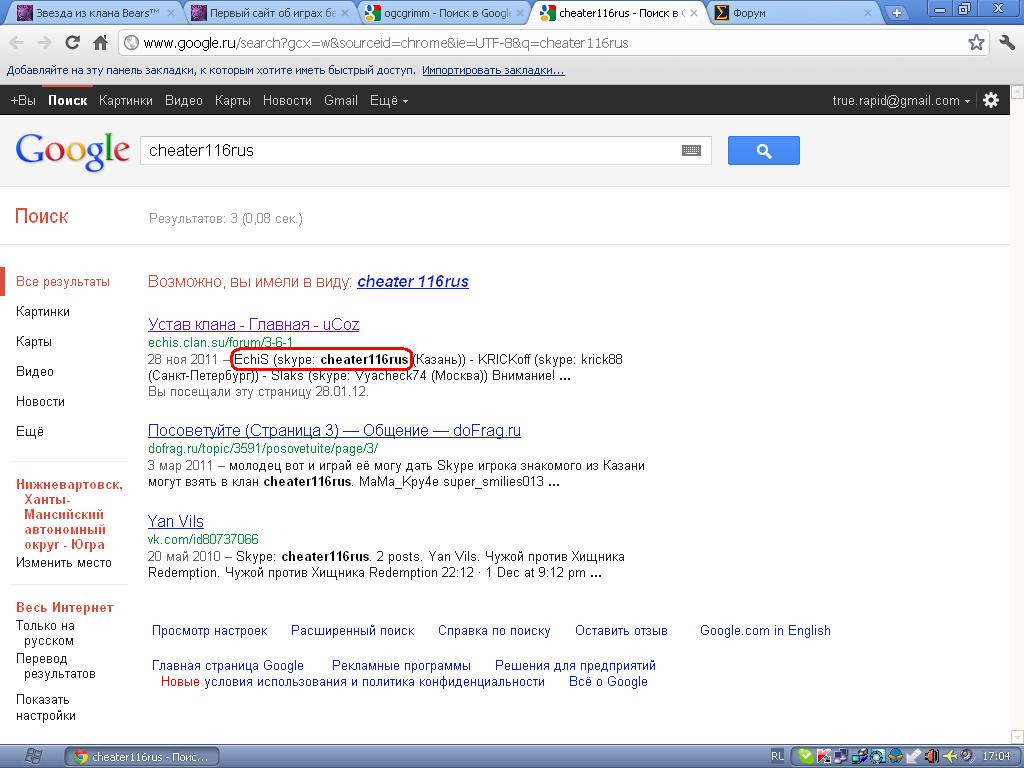
Task: Click the vertical scrollbar up arrow
Action: pyautogui.click(x=1017, y=91)
